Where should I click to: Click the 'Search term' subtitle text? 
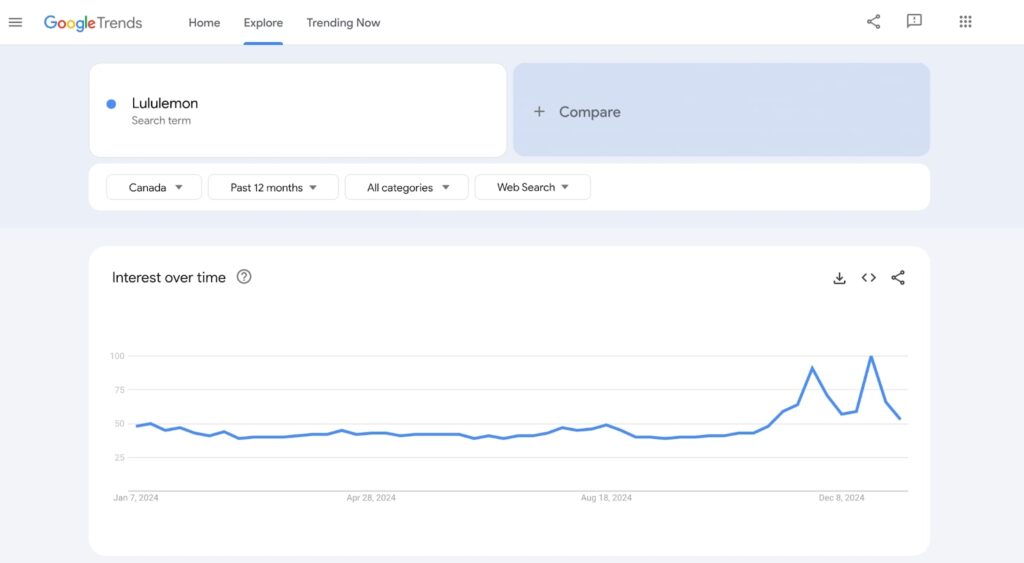coord(161,121)
